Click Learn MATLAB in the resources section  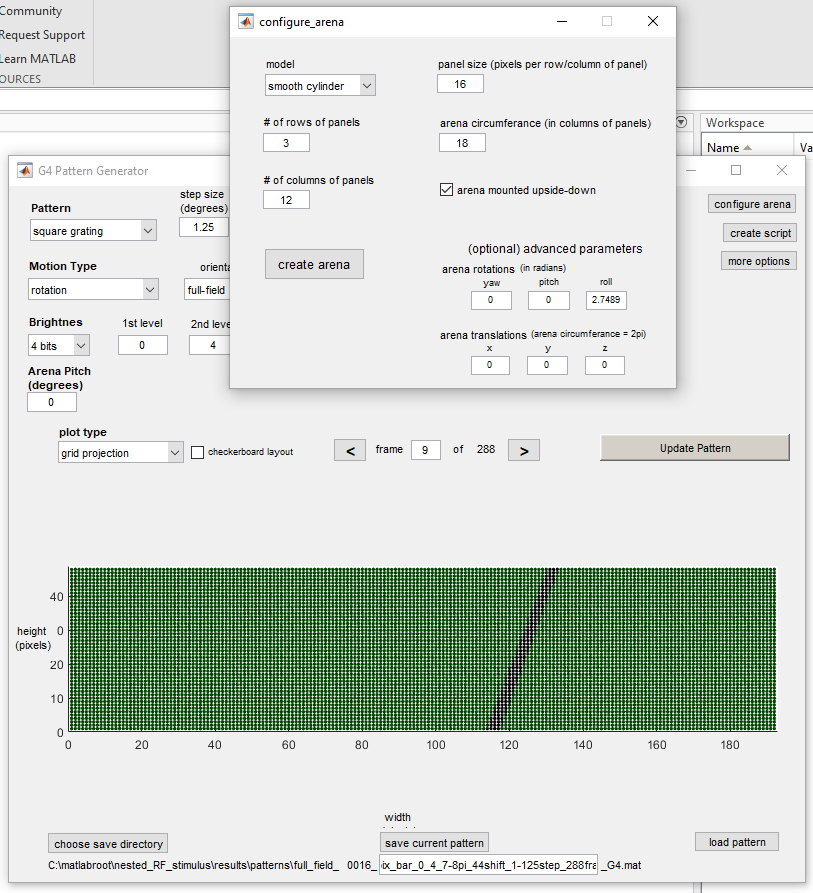[x=38, y=58]
